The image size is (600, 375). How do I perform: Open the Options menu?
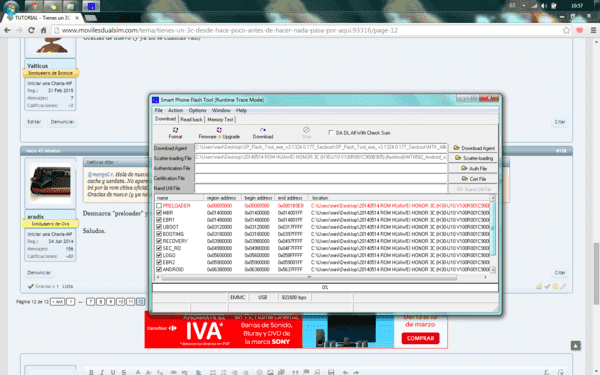[197, 110]
